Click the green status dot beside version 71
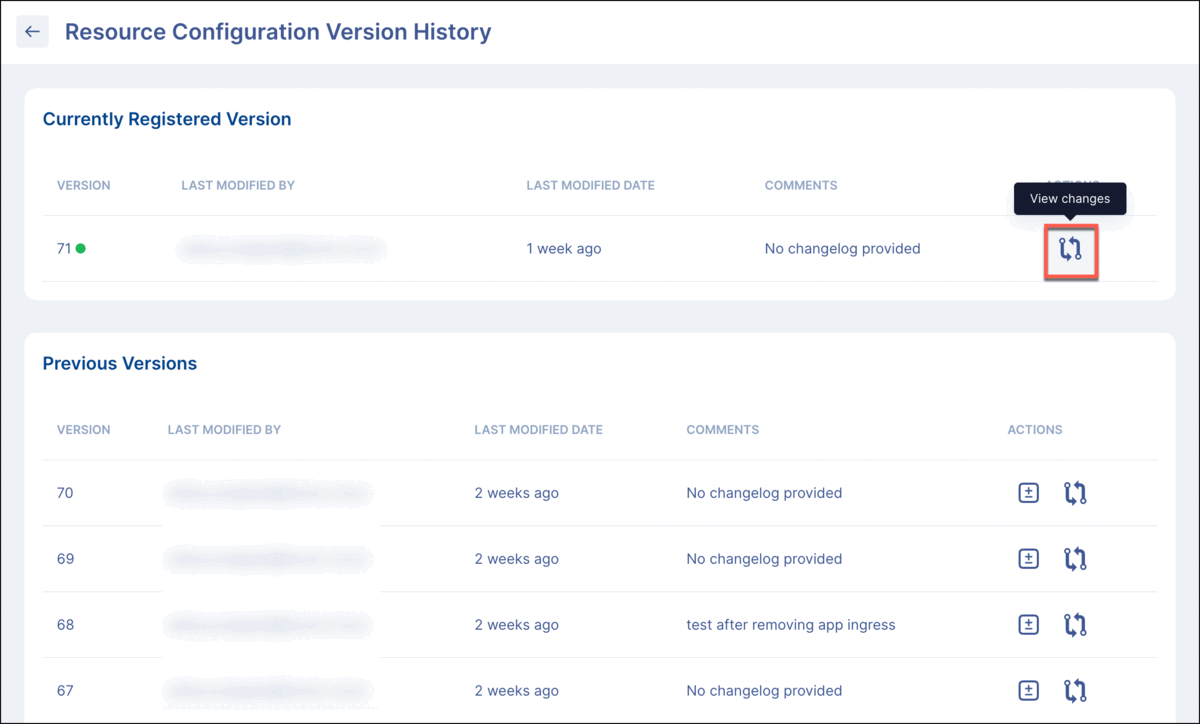 tap(81, 249)
